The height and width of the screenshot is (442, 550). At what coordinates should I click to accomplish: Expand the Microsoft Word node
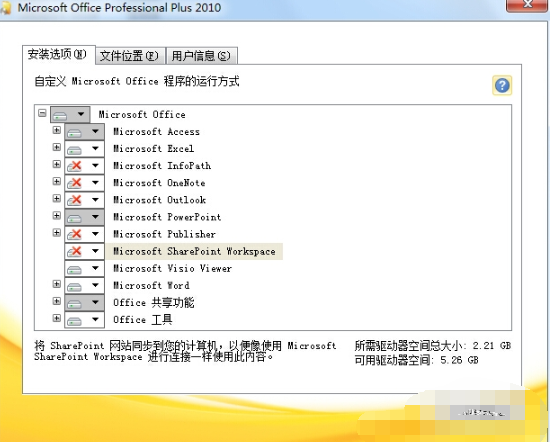(x=56, y=284)
